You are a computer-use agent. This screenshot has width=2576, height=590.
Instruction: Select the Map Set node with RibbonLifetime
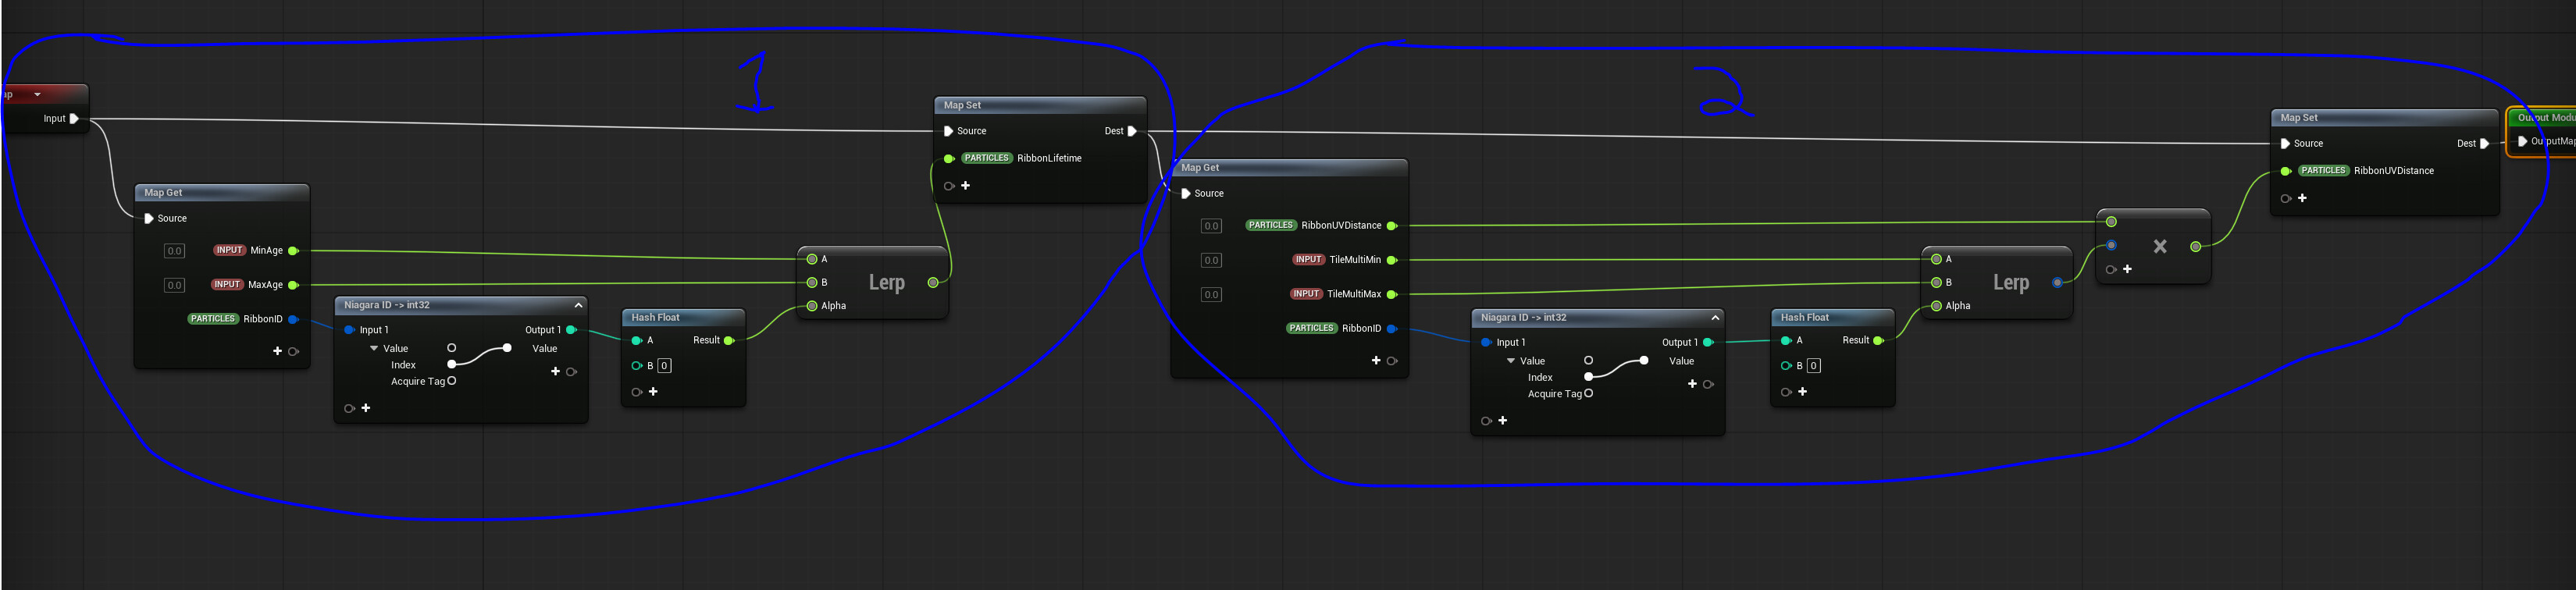click(1040, 106)
